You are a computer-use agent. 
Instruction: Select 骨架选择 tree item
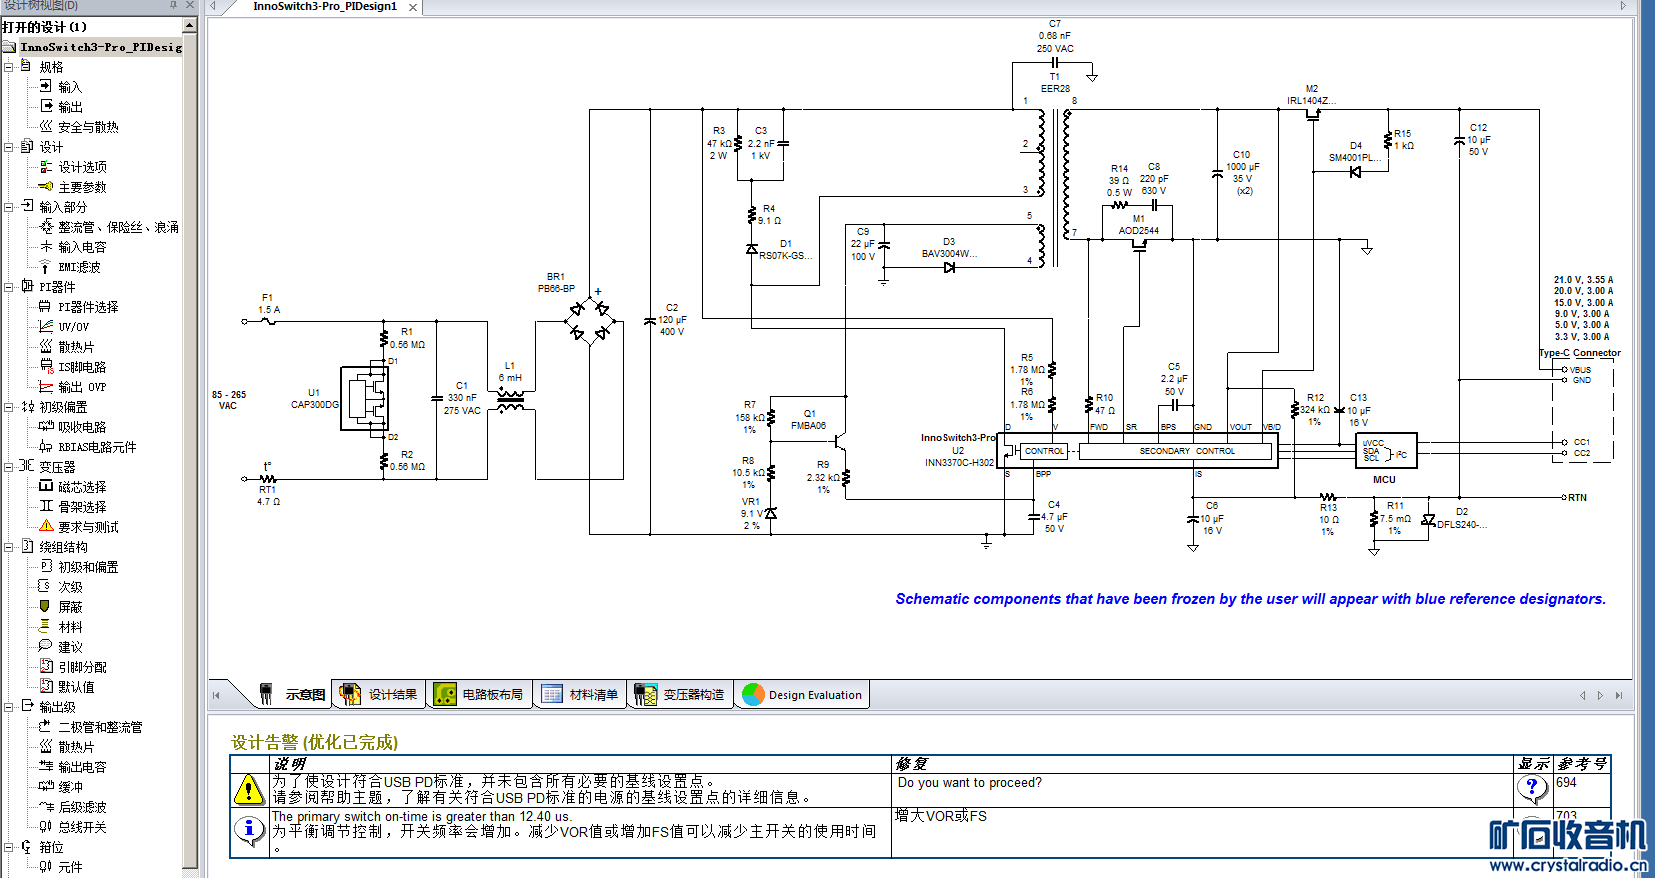pyautogui.click(x=82, y=507)
